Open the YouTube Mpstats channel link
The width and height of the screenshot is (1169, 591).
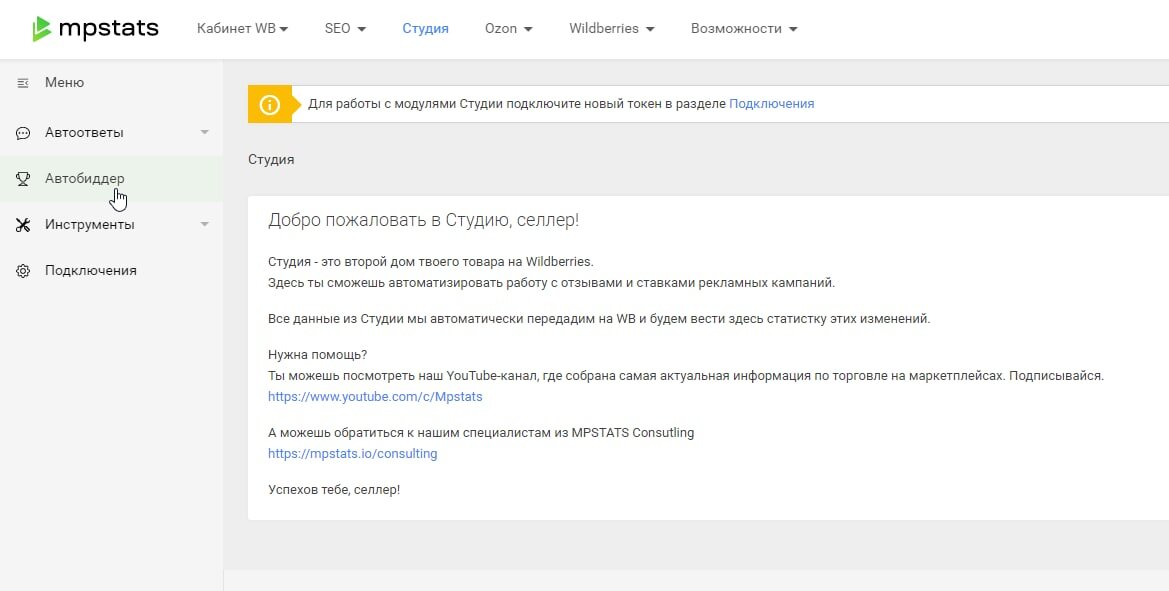pyautogui.click(x=375, y=396)
